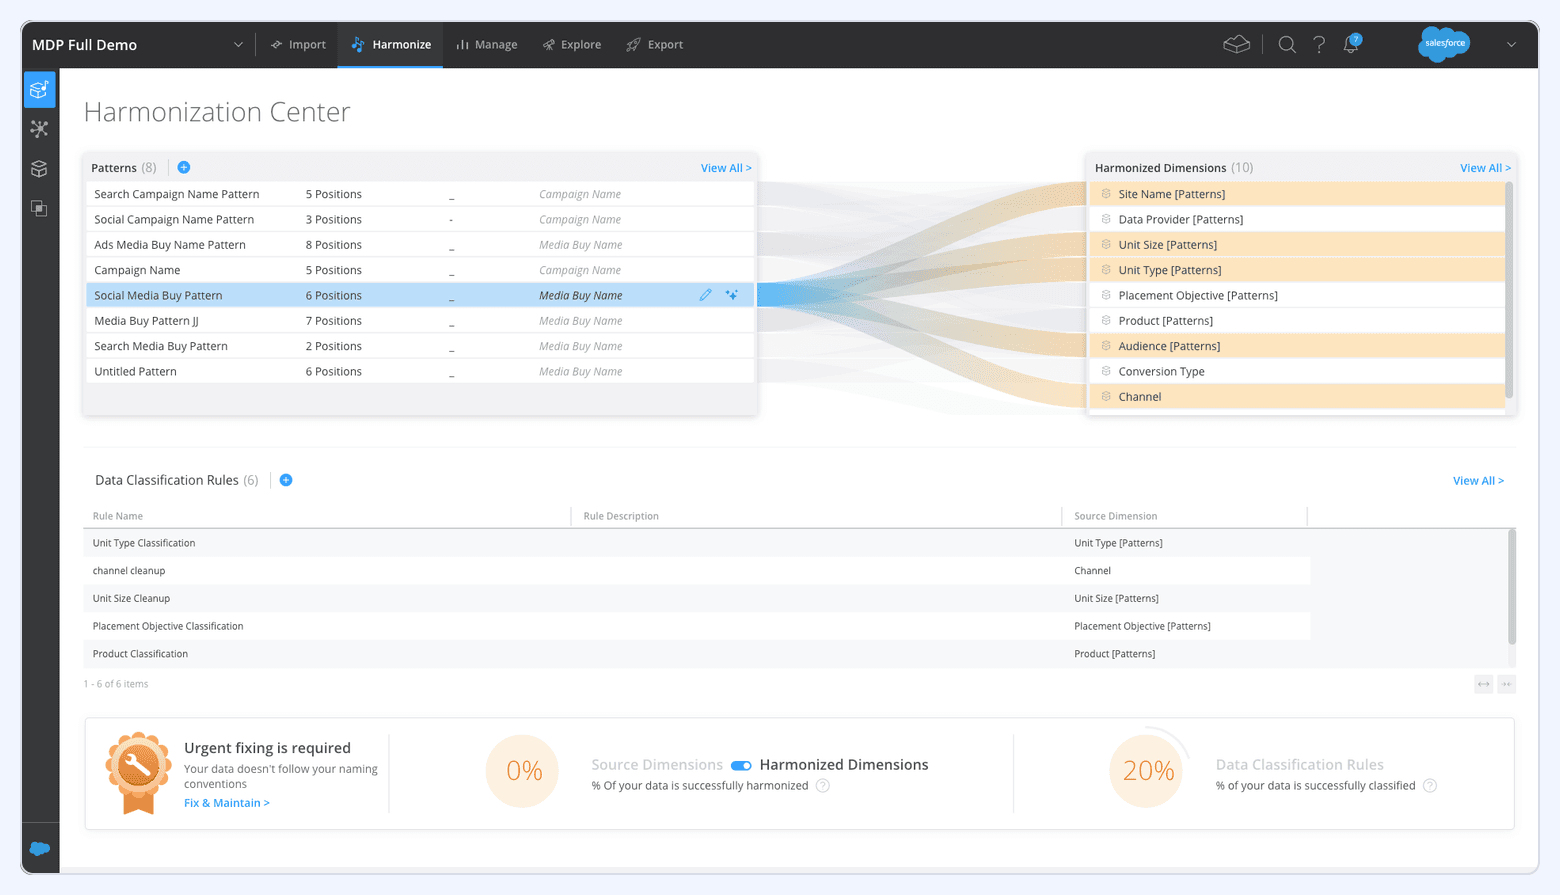This screenshot has width=1560, height=895.
Task: Open the help question mark icon
Action: 1318,44
